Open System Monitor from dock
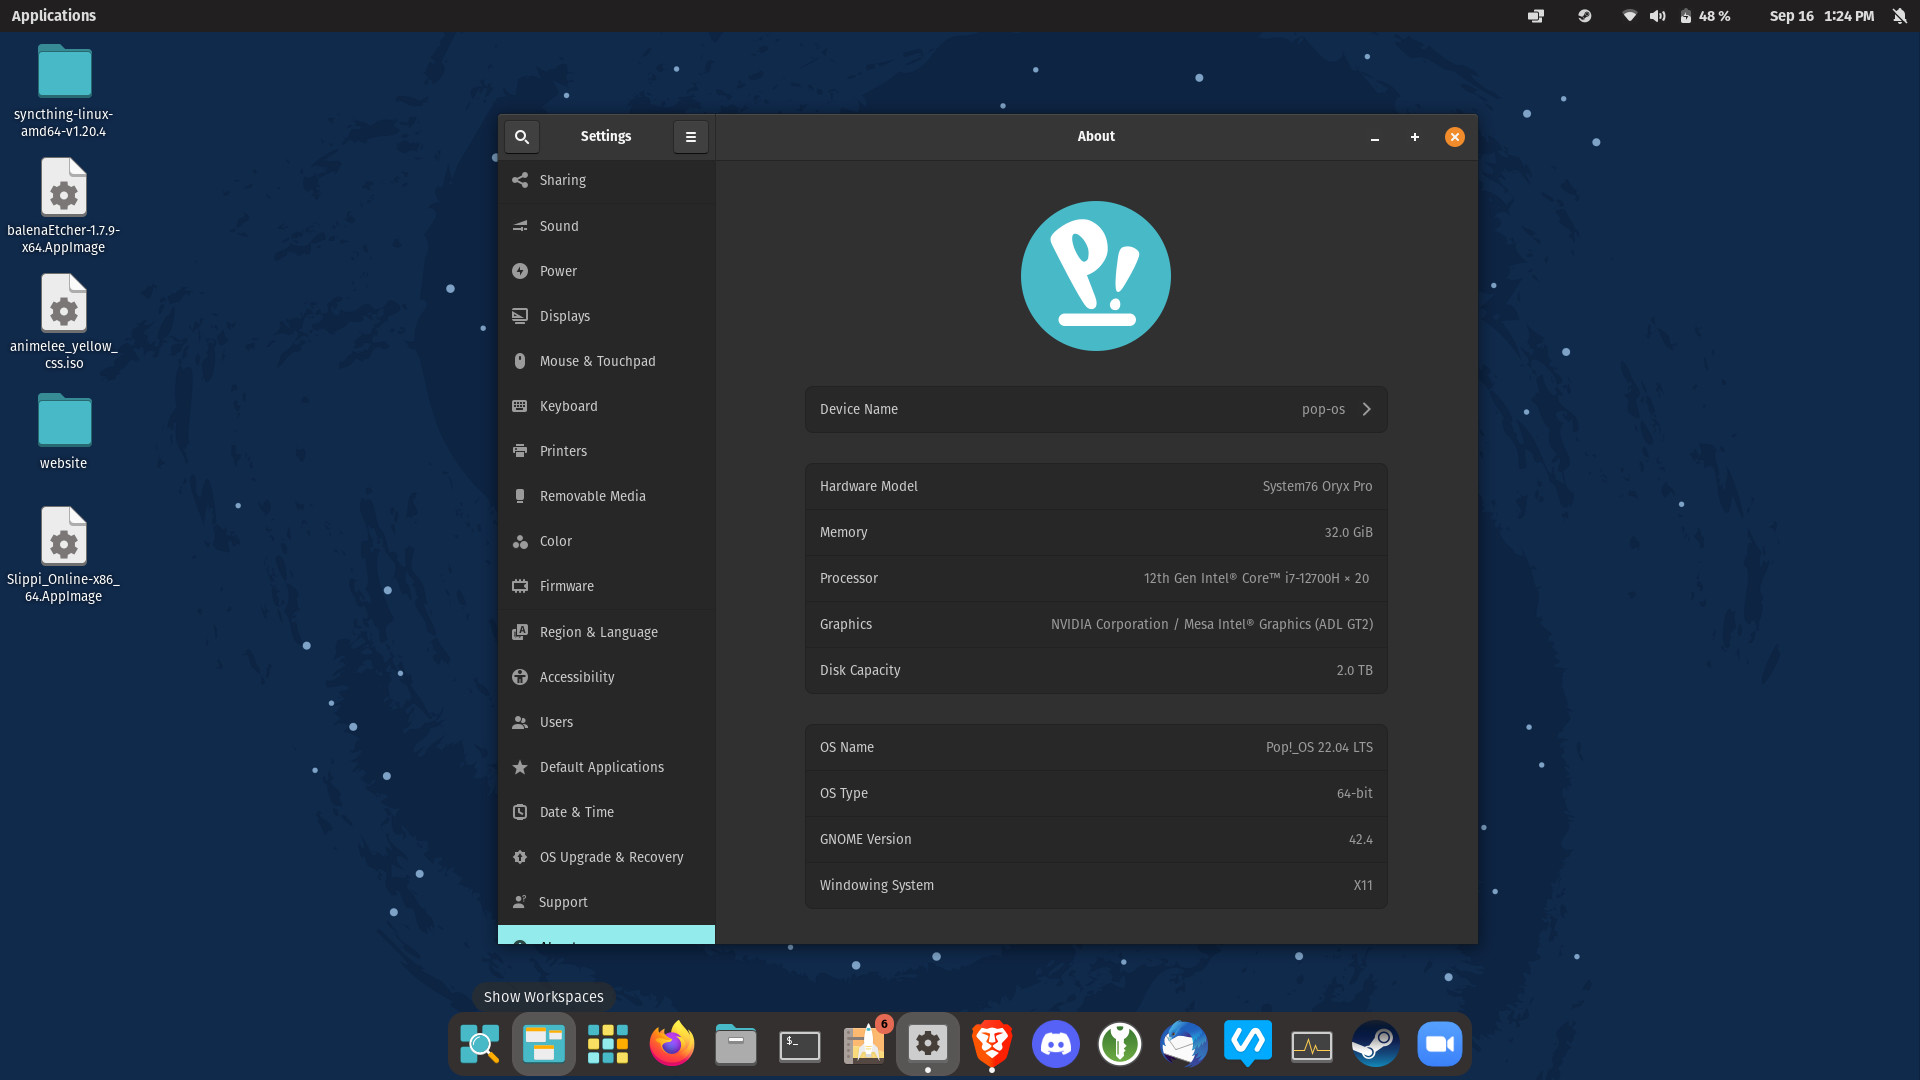Viewport: 1920px width, 1080px height. coord(1311,1044)
